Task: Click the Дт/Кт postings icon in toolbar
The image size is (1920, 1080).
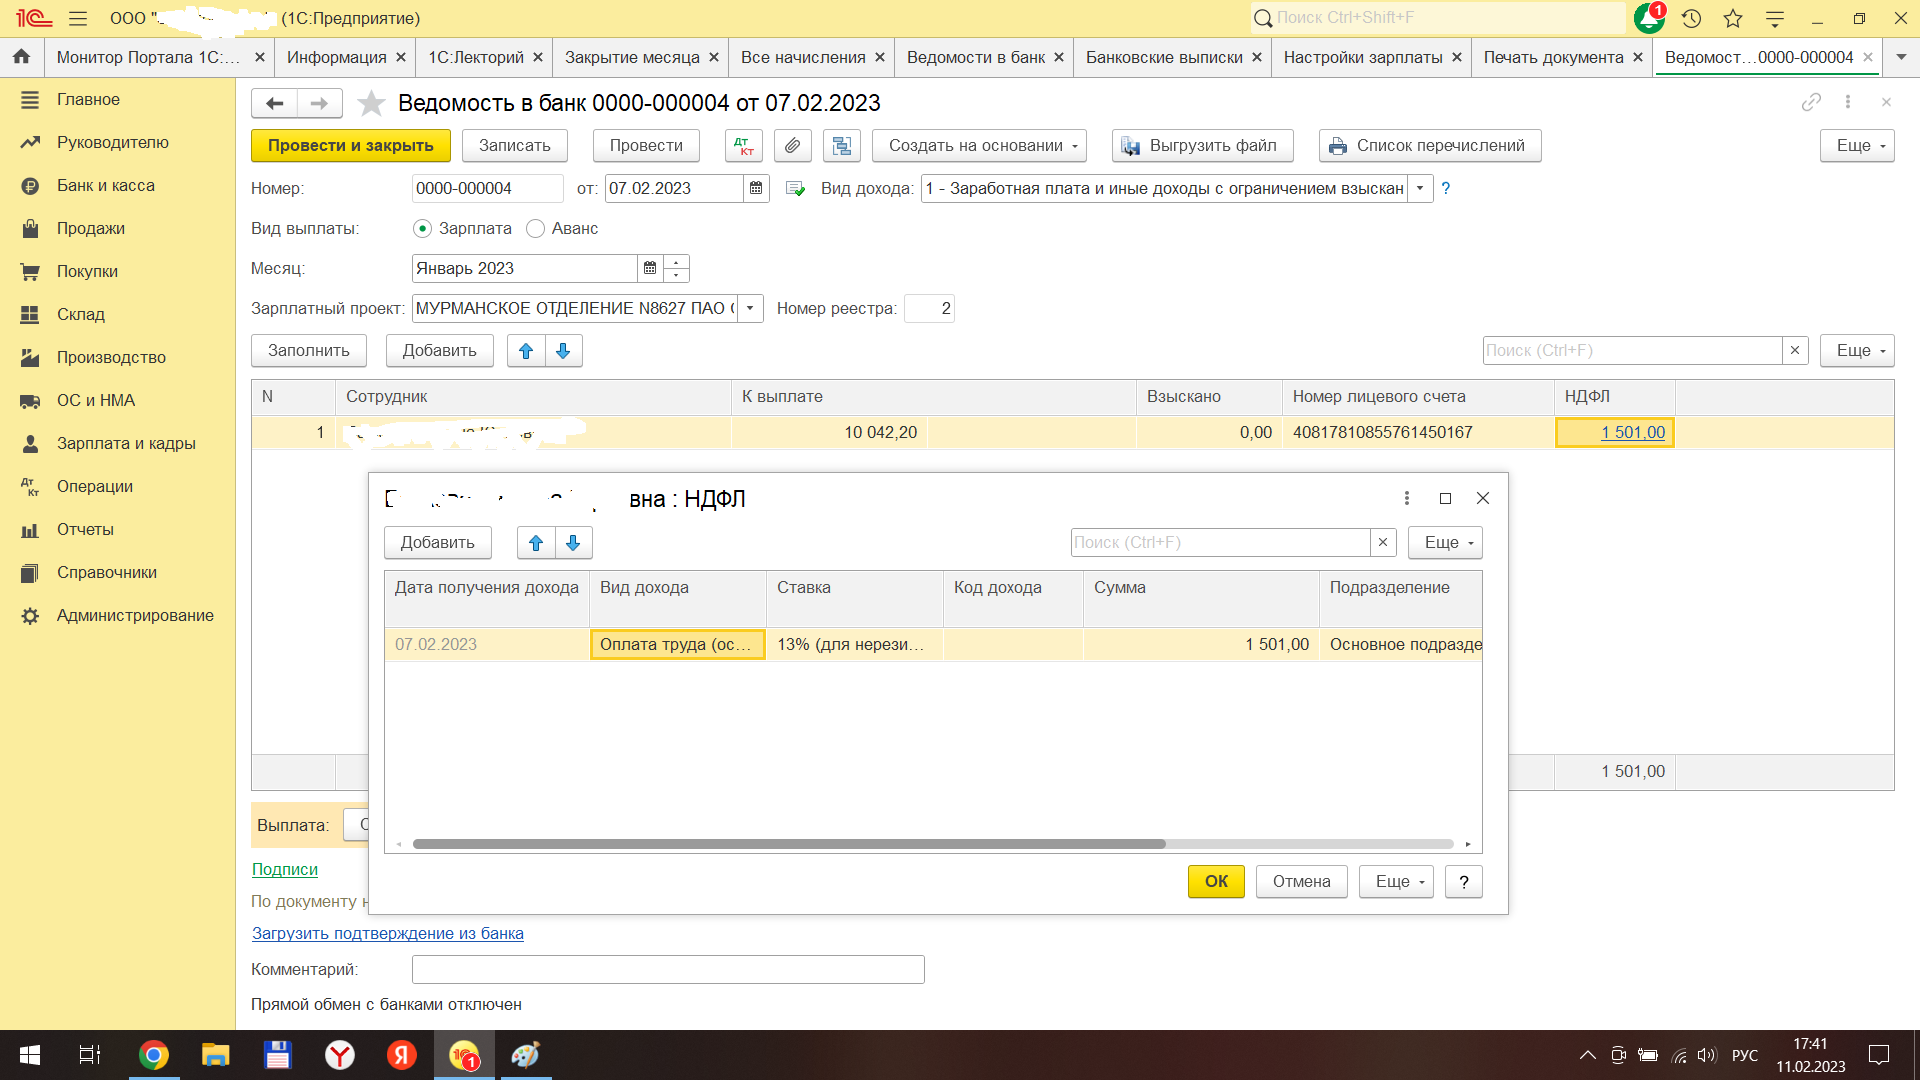Action: pyautogui.click(x=743, y=146)
